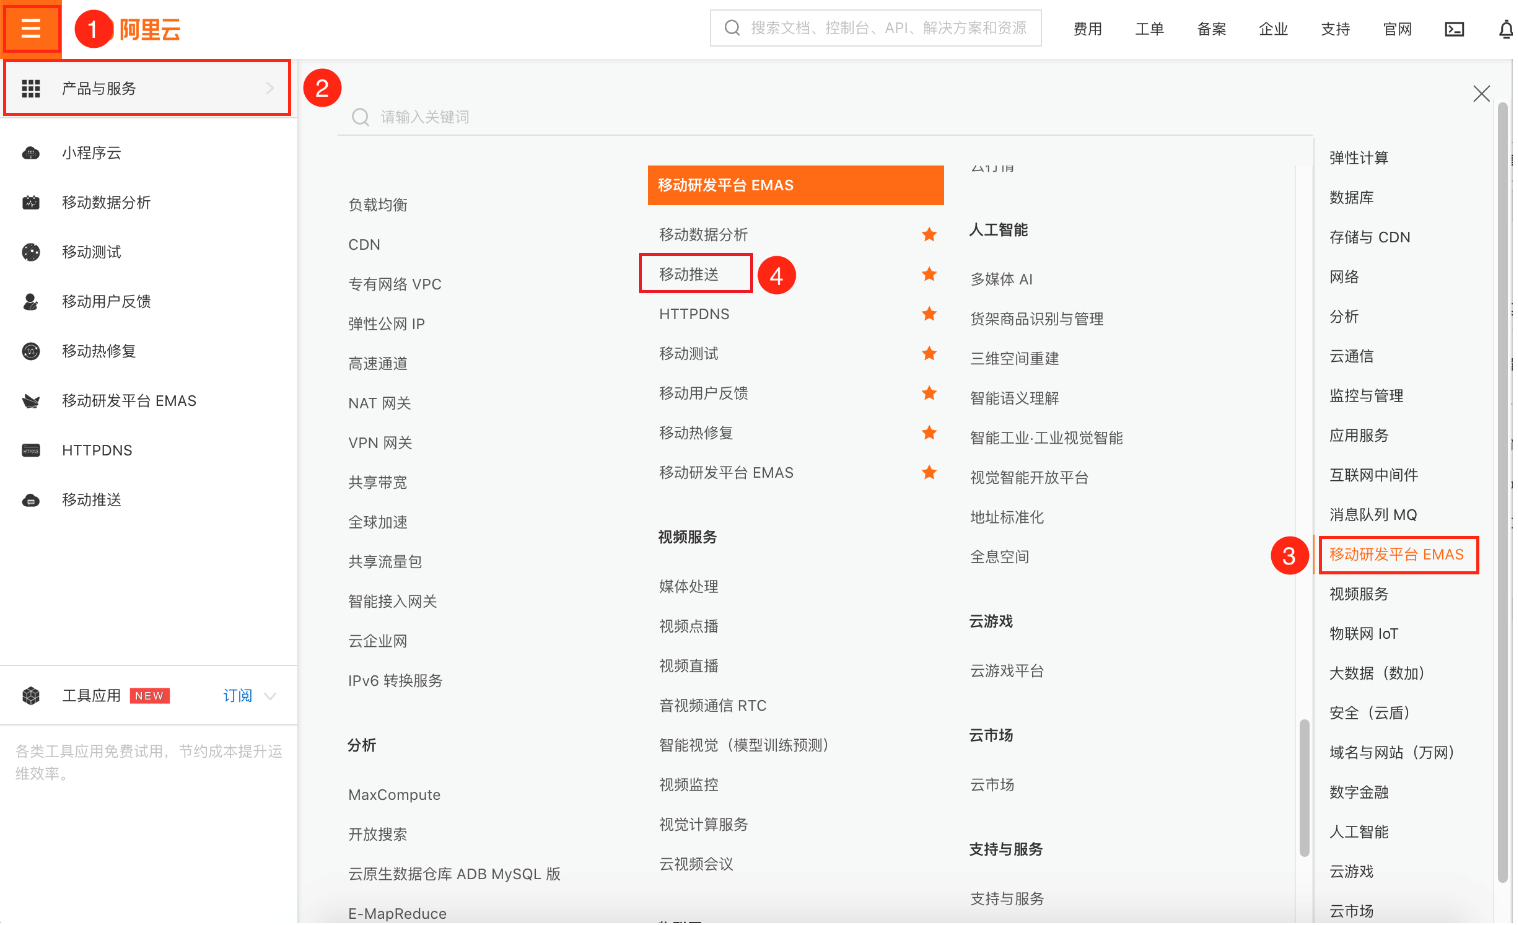Open the hamburger navigation menu

coord(31,28)
